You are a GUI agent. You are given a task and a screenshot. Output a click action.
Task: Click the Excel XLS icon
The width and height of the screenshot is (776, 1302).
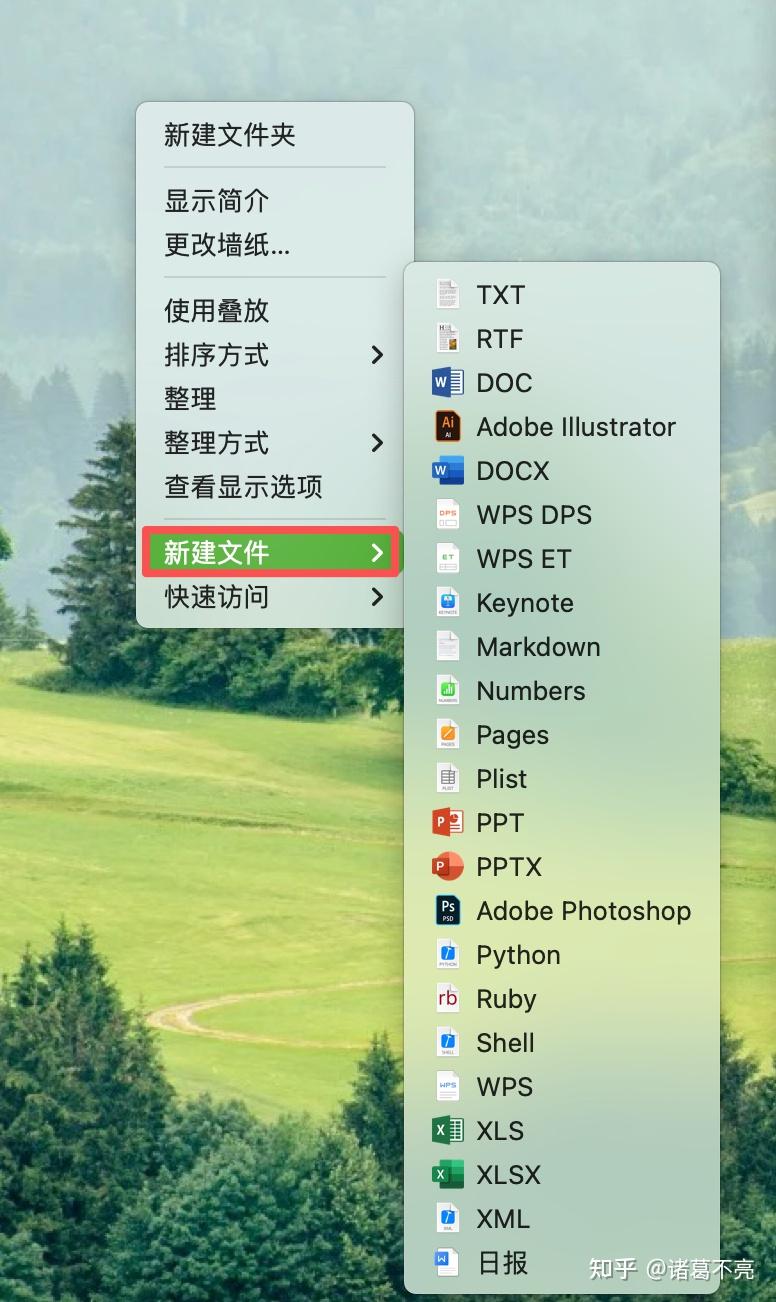point(448,1131)
